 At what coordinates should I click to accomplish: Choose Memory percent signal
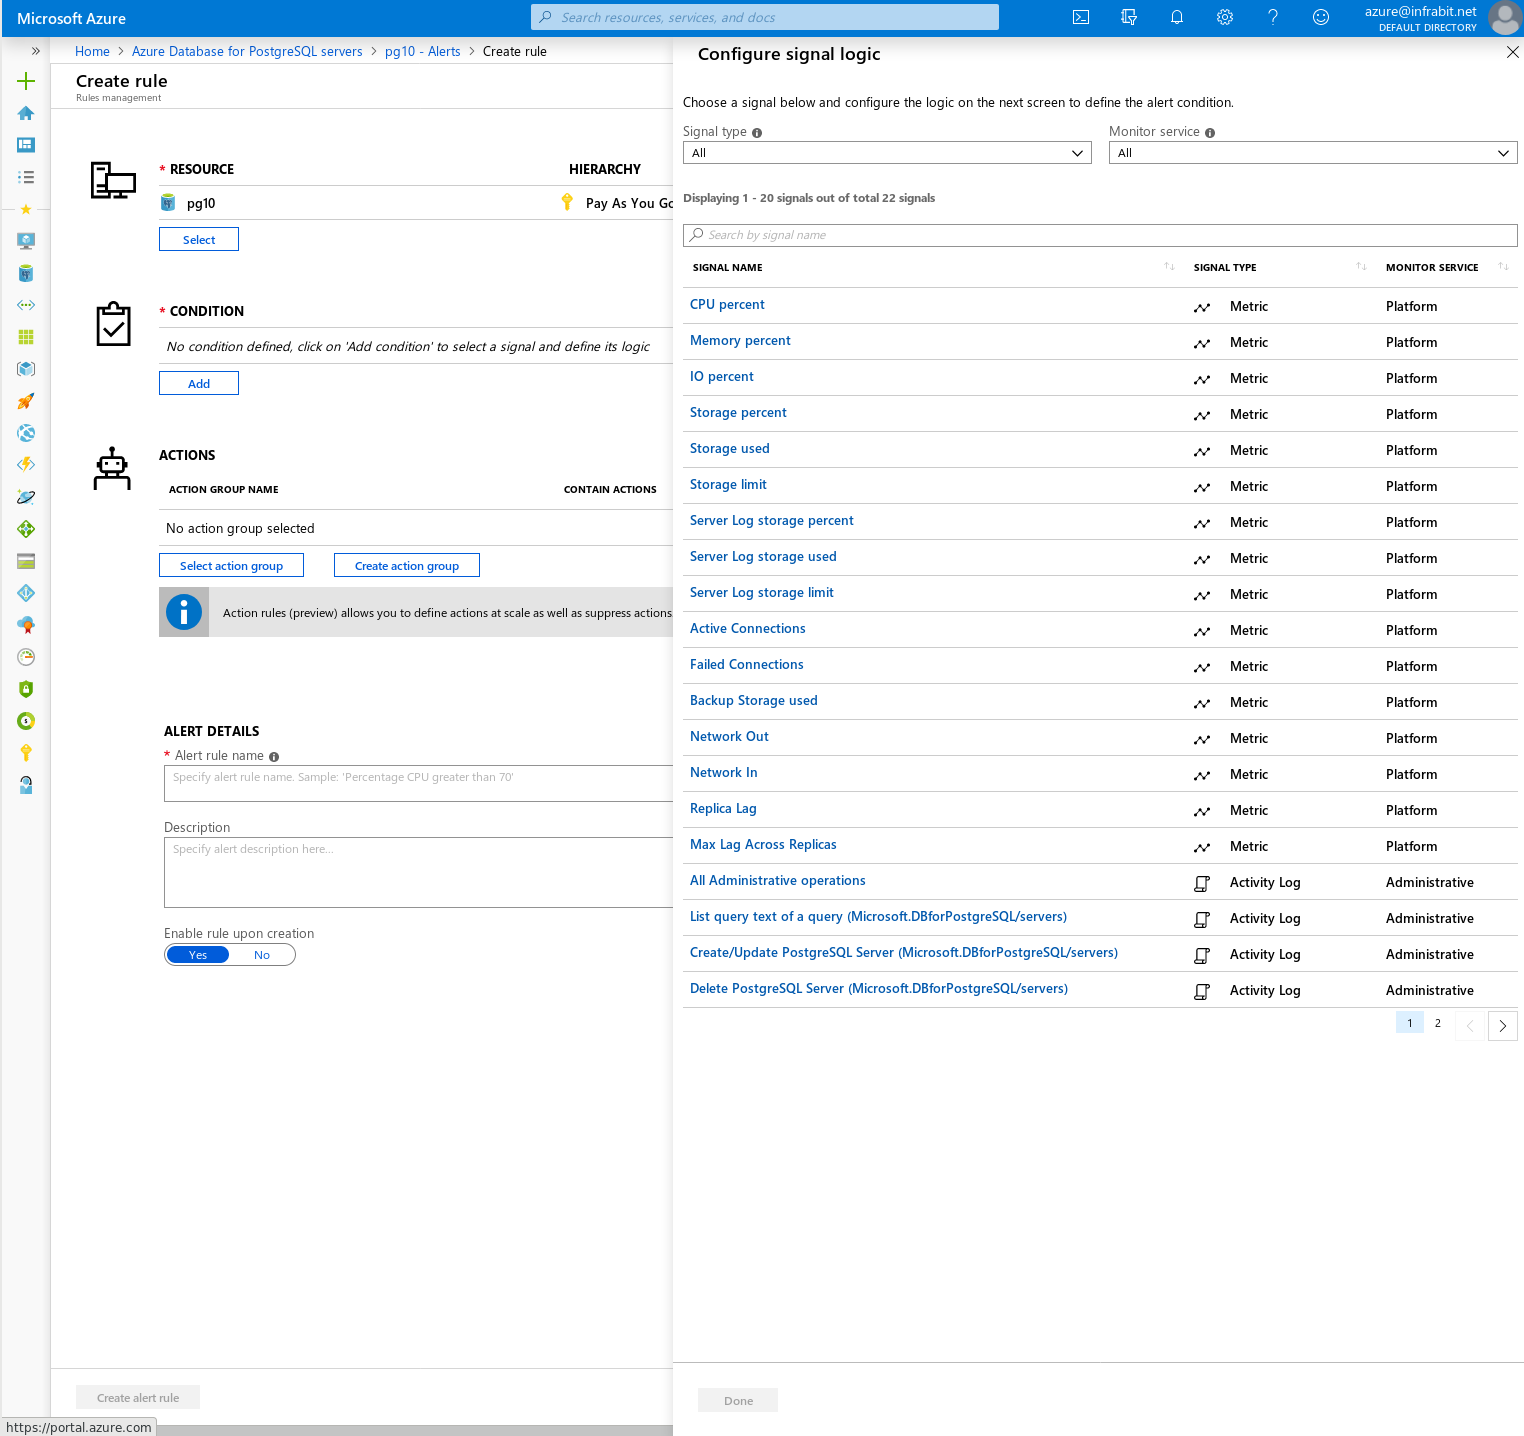point(740,341)
